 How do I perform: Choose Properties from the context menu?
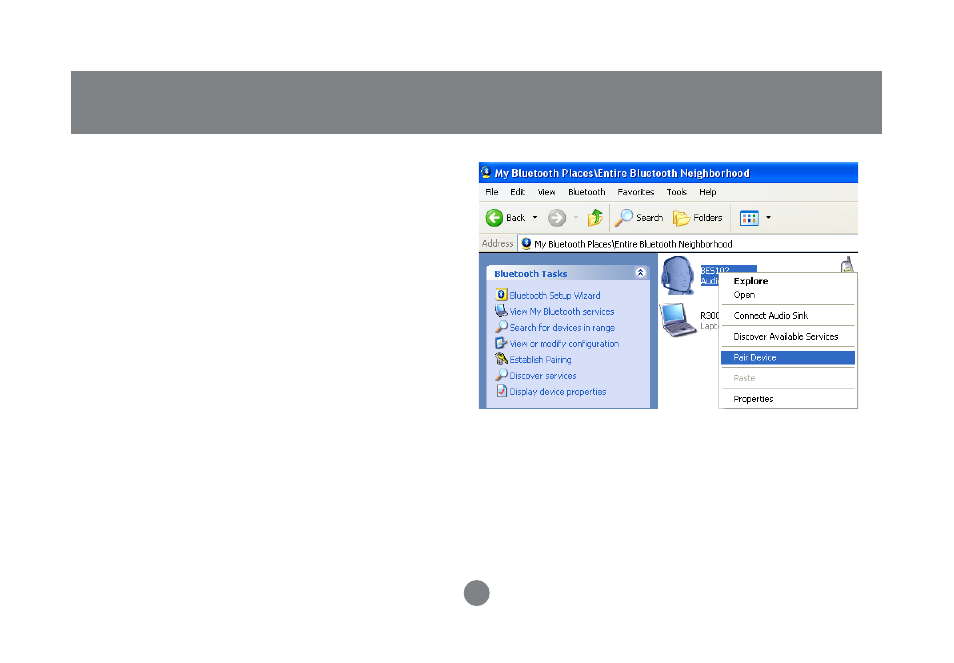point(788,399)
